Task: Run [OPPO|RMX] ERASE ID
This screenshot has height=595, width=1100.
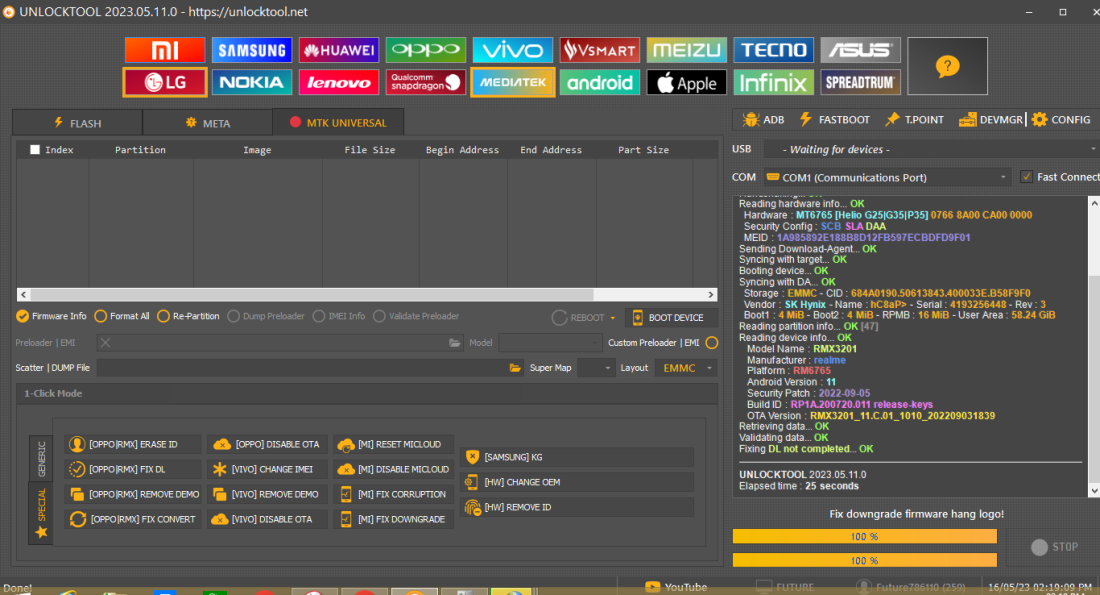Action: click(x=133, y=444)
